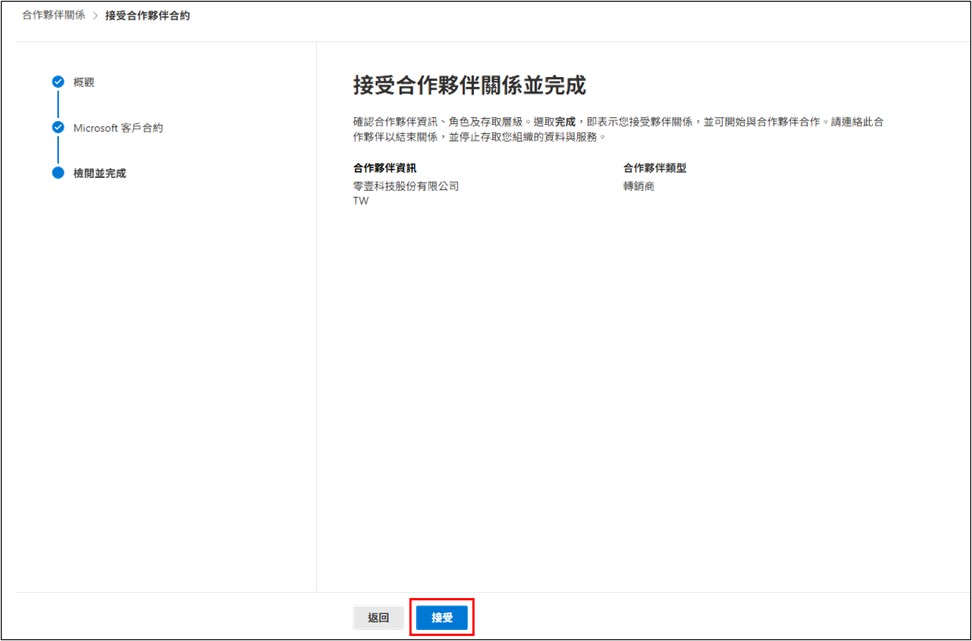Click the page title 接受合作夥伴關係並完成
This screenshot has width=972, height=641.
click(x=467, y=84)
